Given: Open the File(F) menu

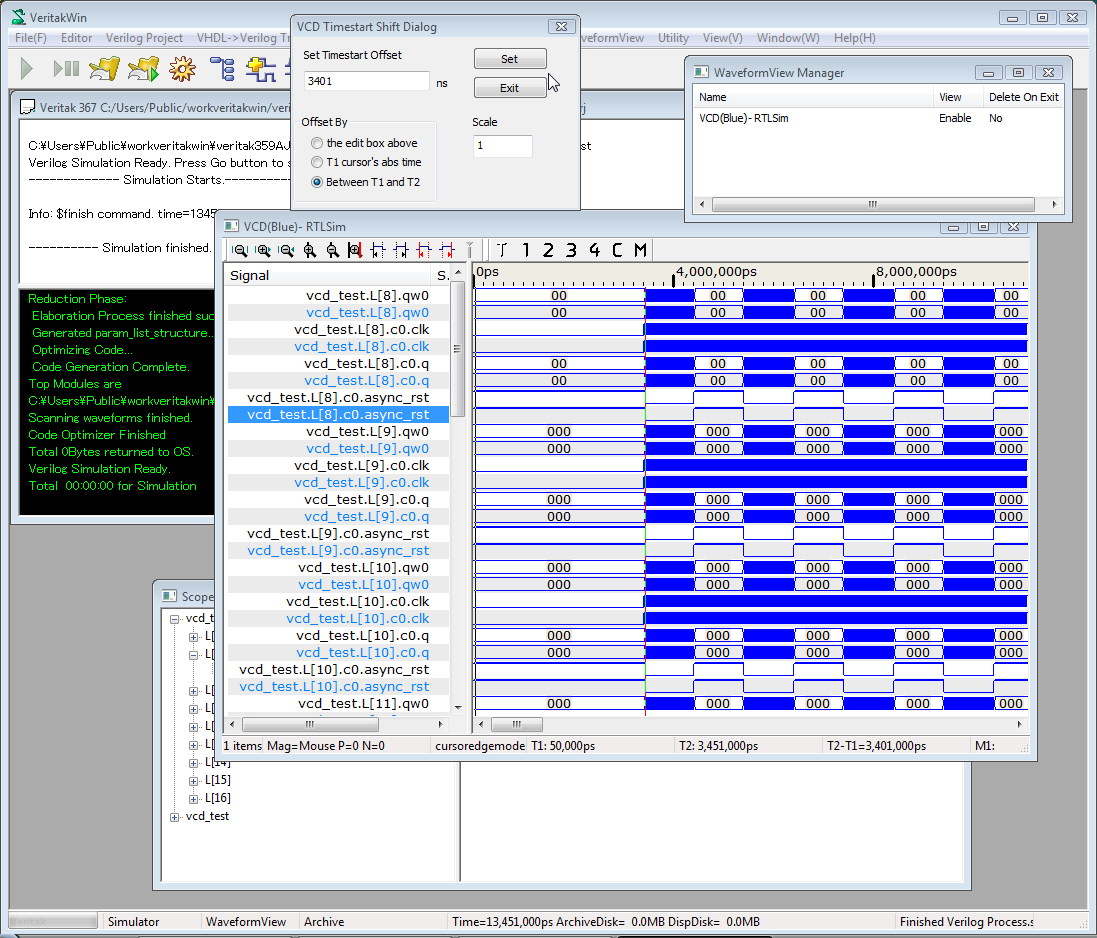Looking at the screenshot, I should (x=31, y=38).
